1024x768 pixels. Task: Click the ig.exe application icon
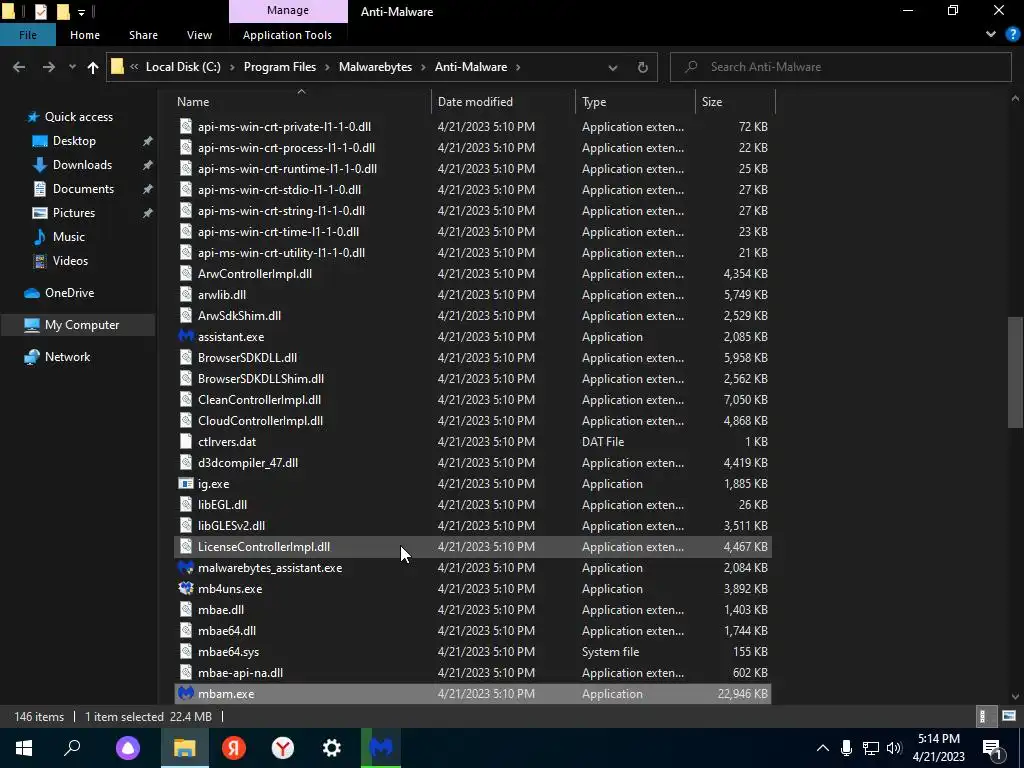click(186, 484)
